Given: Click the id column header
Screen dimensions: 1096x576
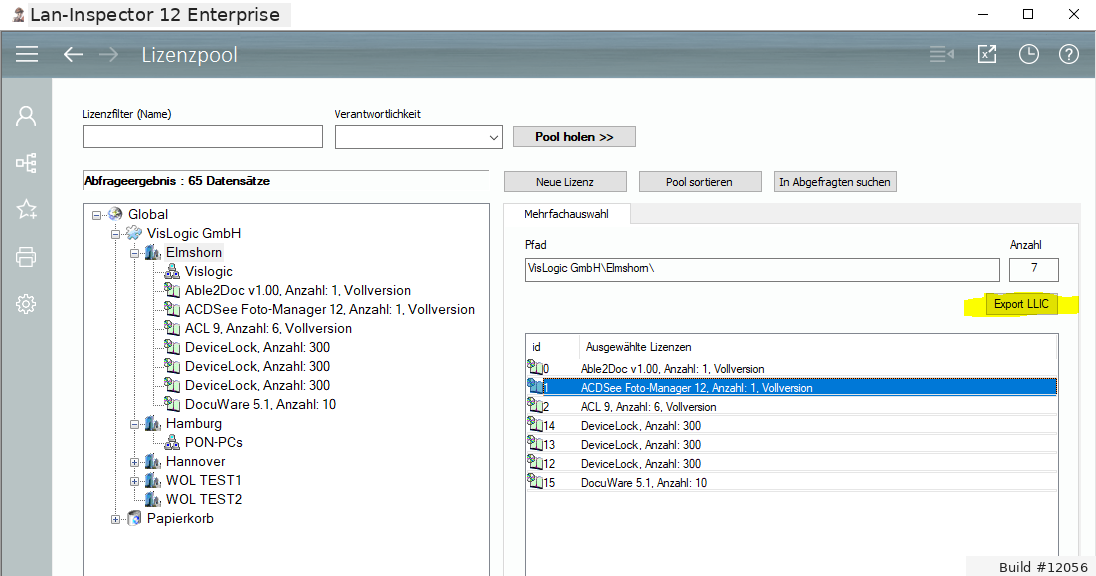Looking at the screenshot, I should coord(553,347).
